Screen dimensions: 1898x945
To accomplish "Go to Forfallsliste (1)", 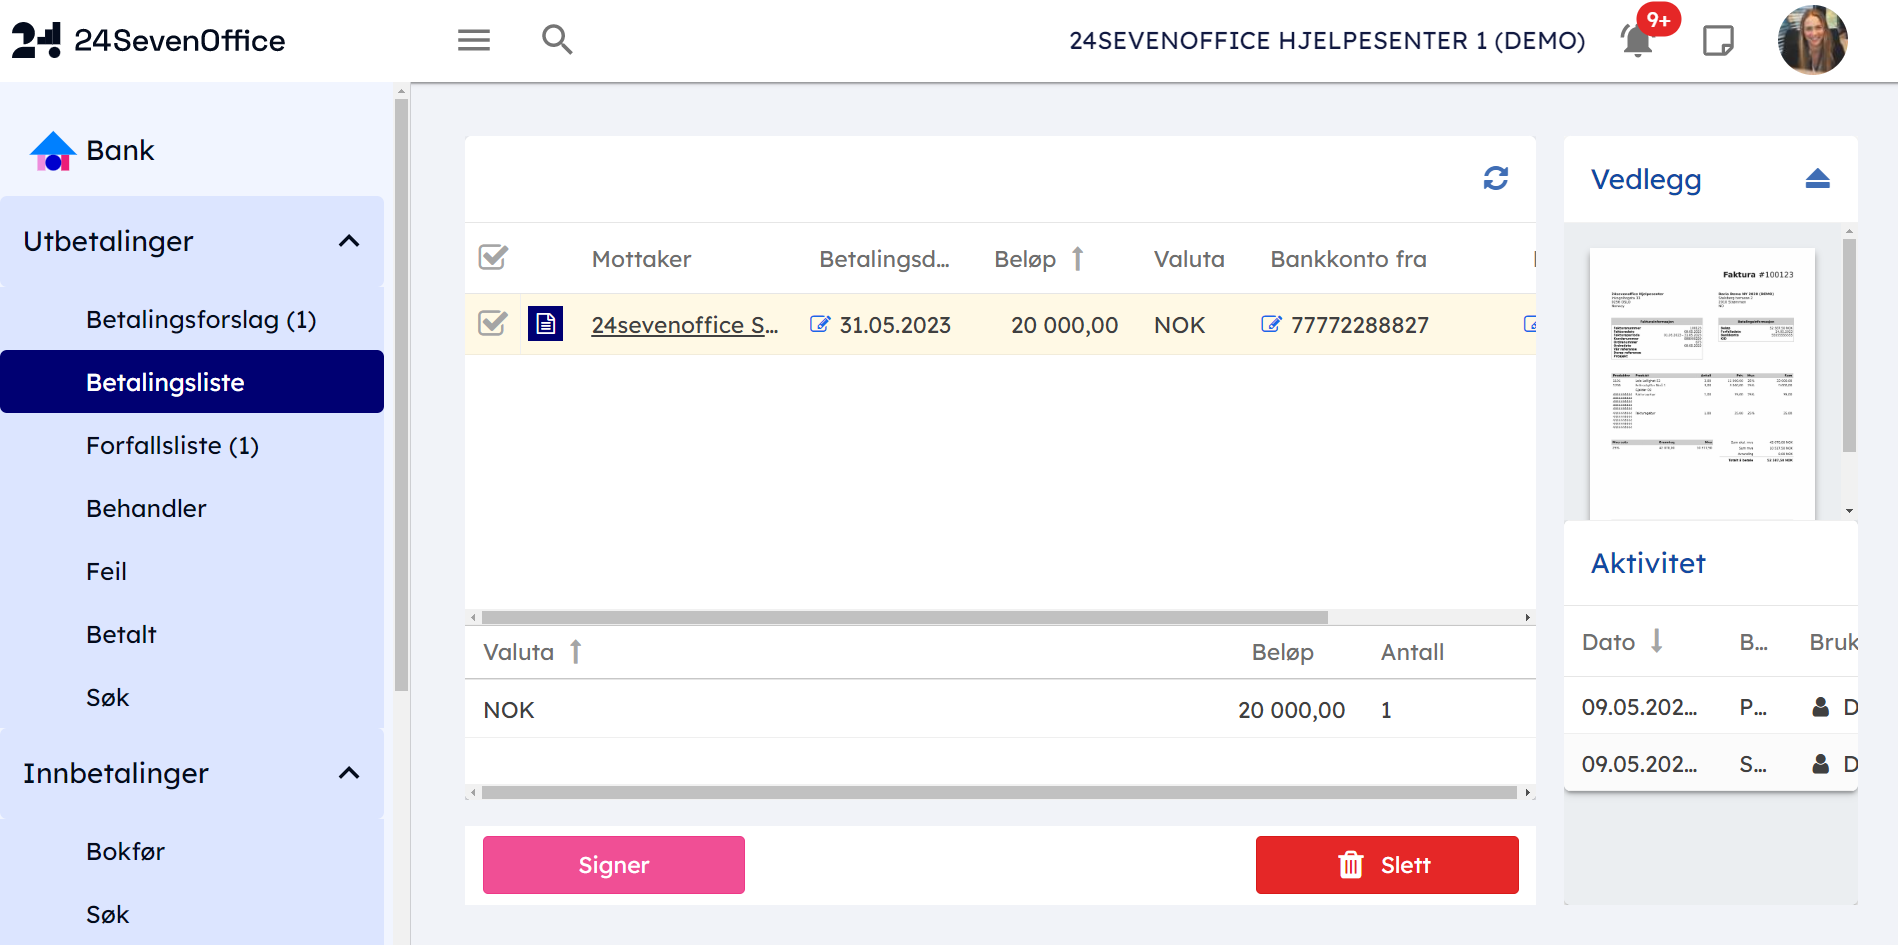I will pyautogui.click(x=172, y=445).
